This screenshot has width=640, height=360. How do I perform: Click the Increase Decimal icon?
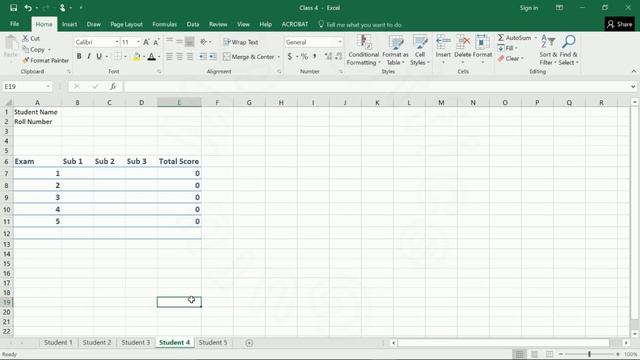point(328,57)
